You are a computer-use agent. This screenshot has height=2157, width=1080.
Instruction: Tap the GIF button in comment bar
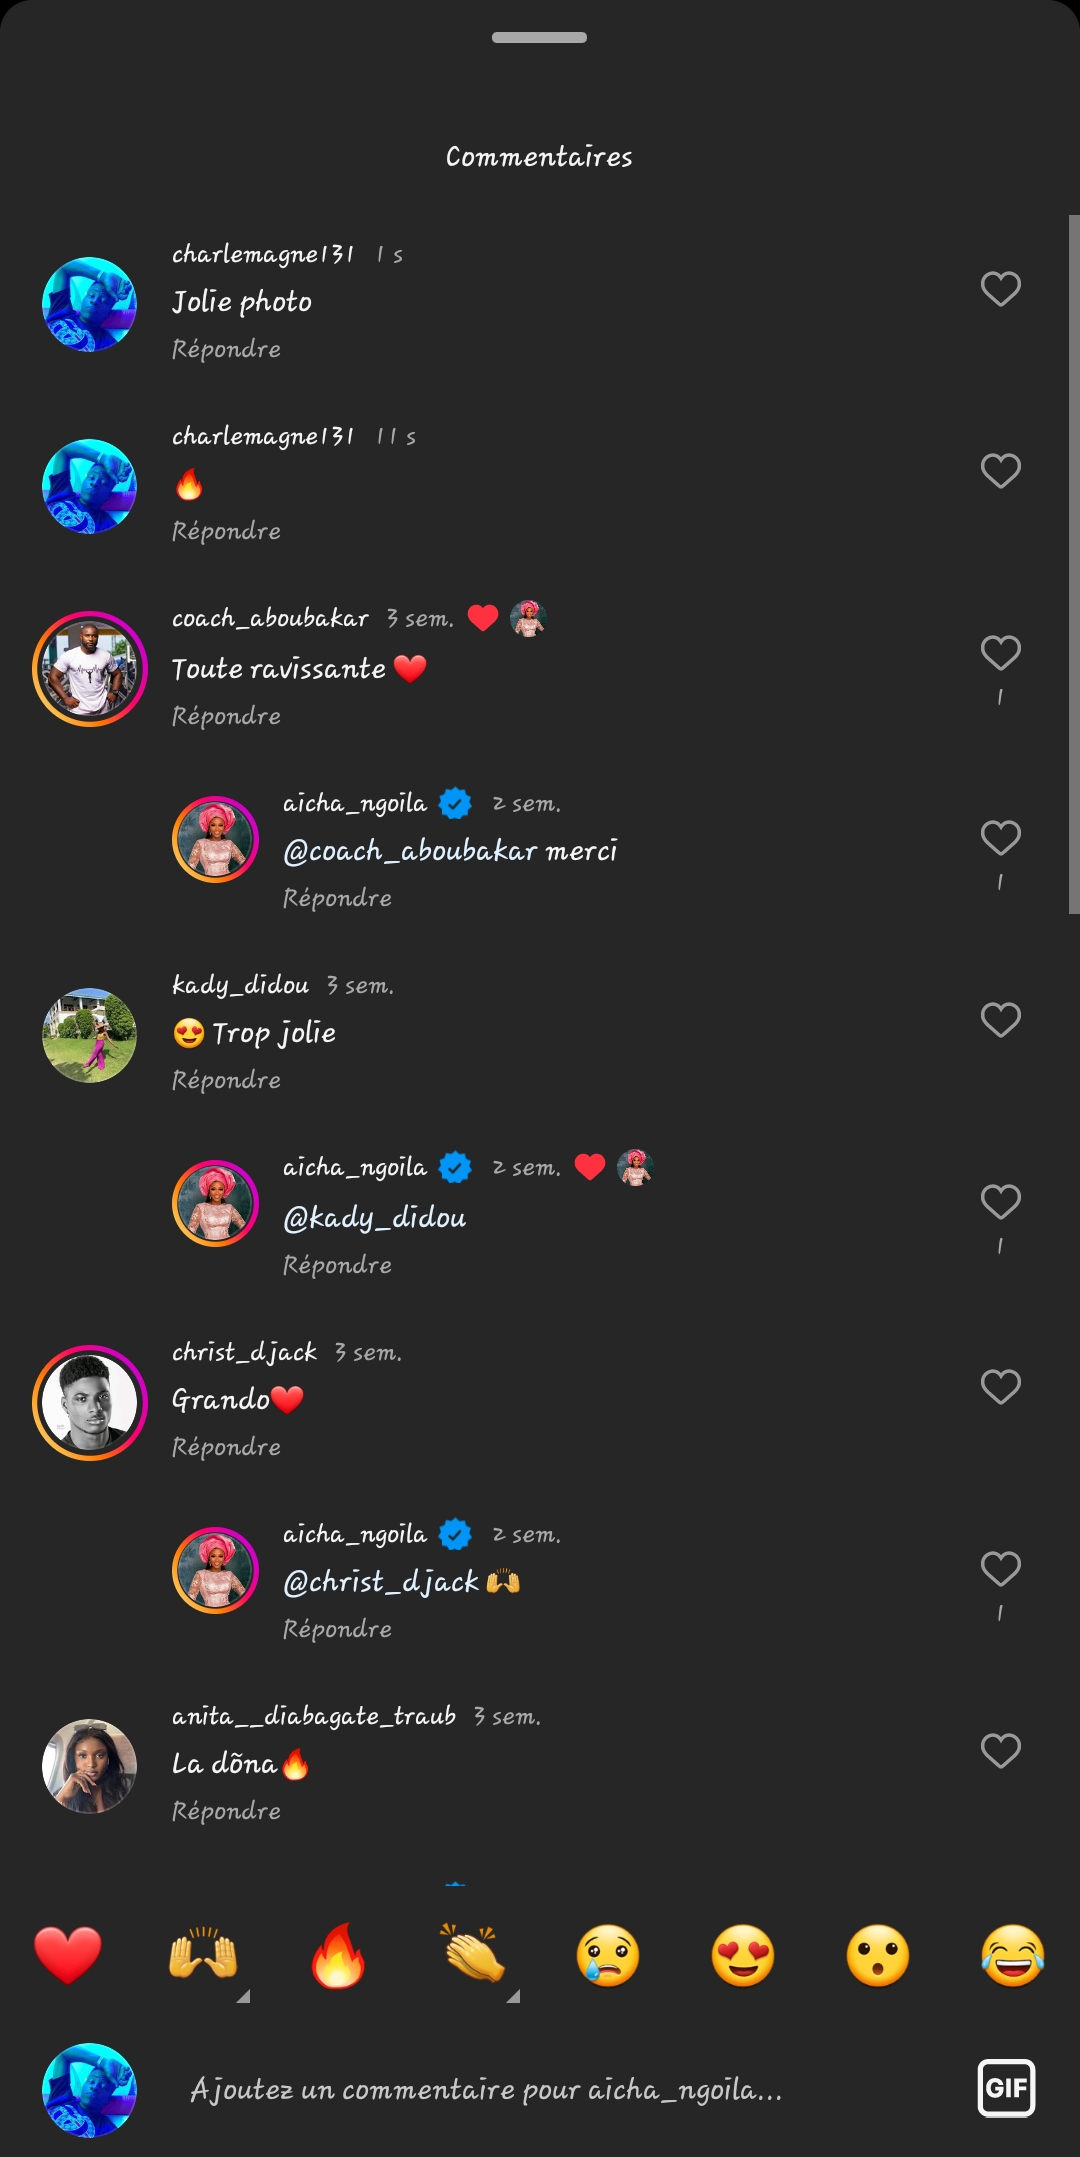1006,2088
